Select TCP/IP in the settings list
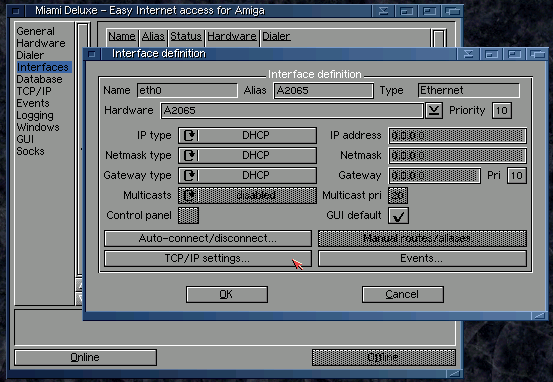Screen dimensions: 553x382 [34, 91]
